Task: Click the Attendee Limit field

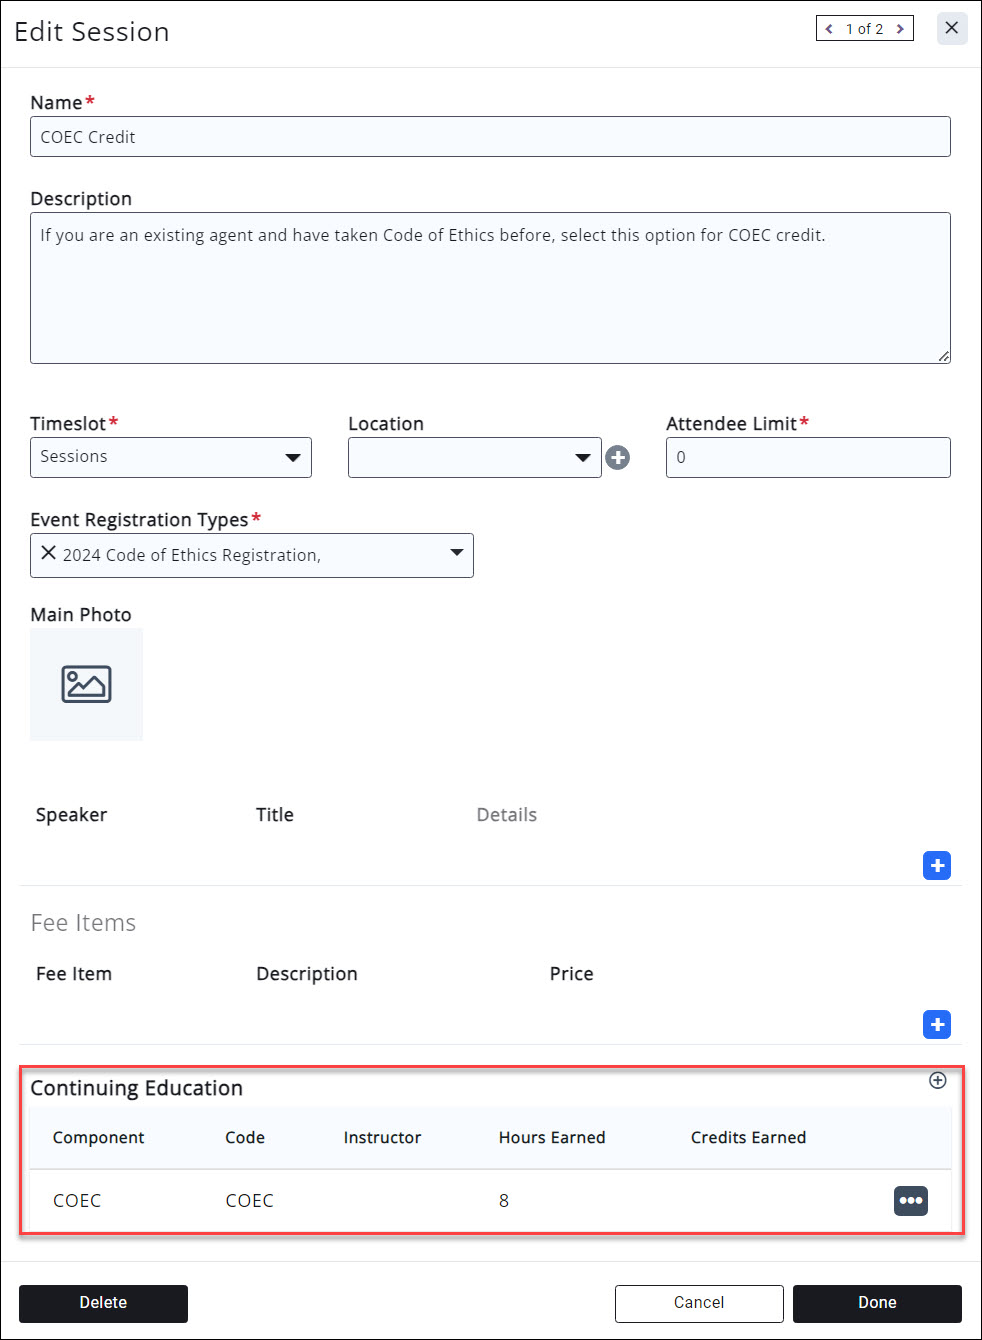Action: pyautogui.click(x=808, y=458)
